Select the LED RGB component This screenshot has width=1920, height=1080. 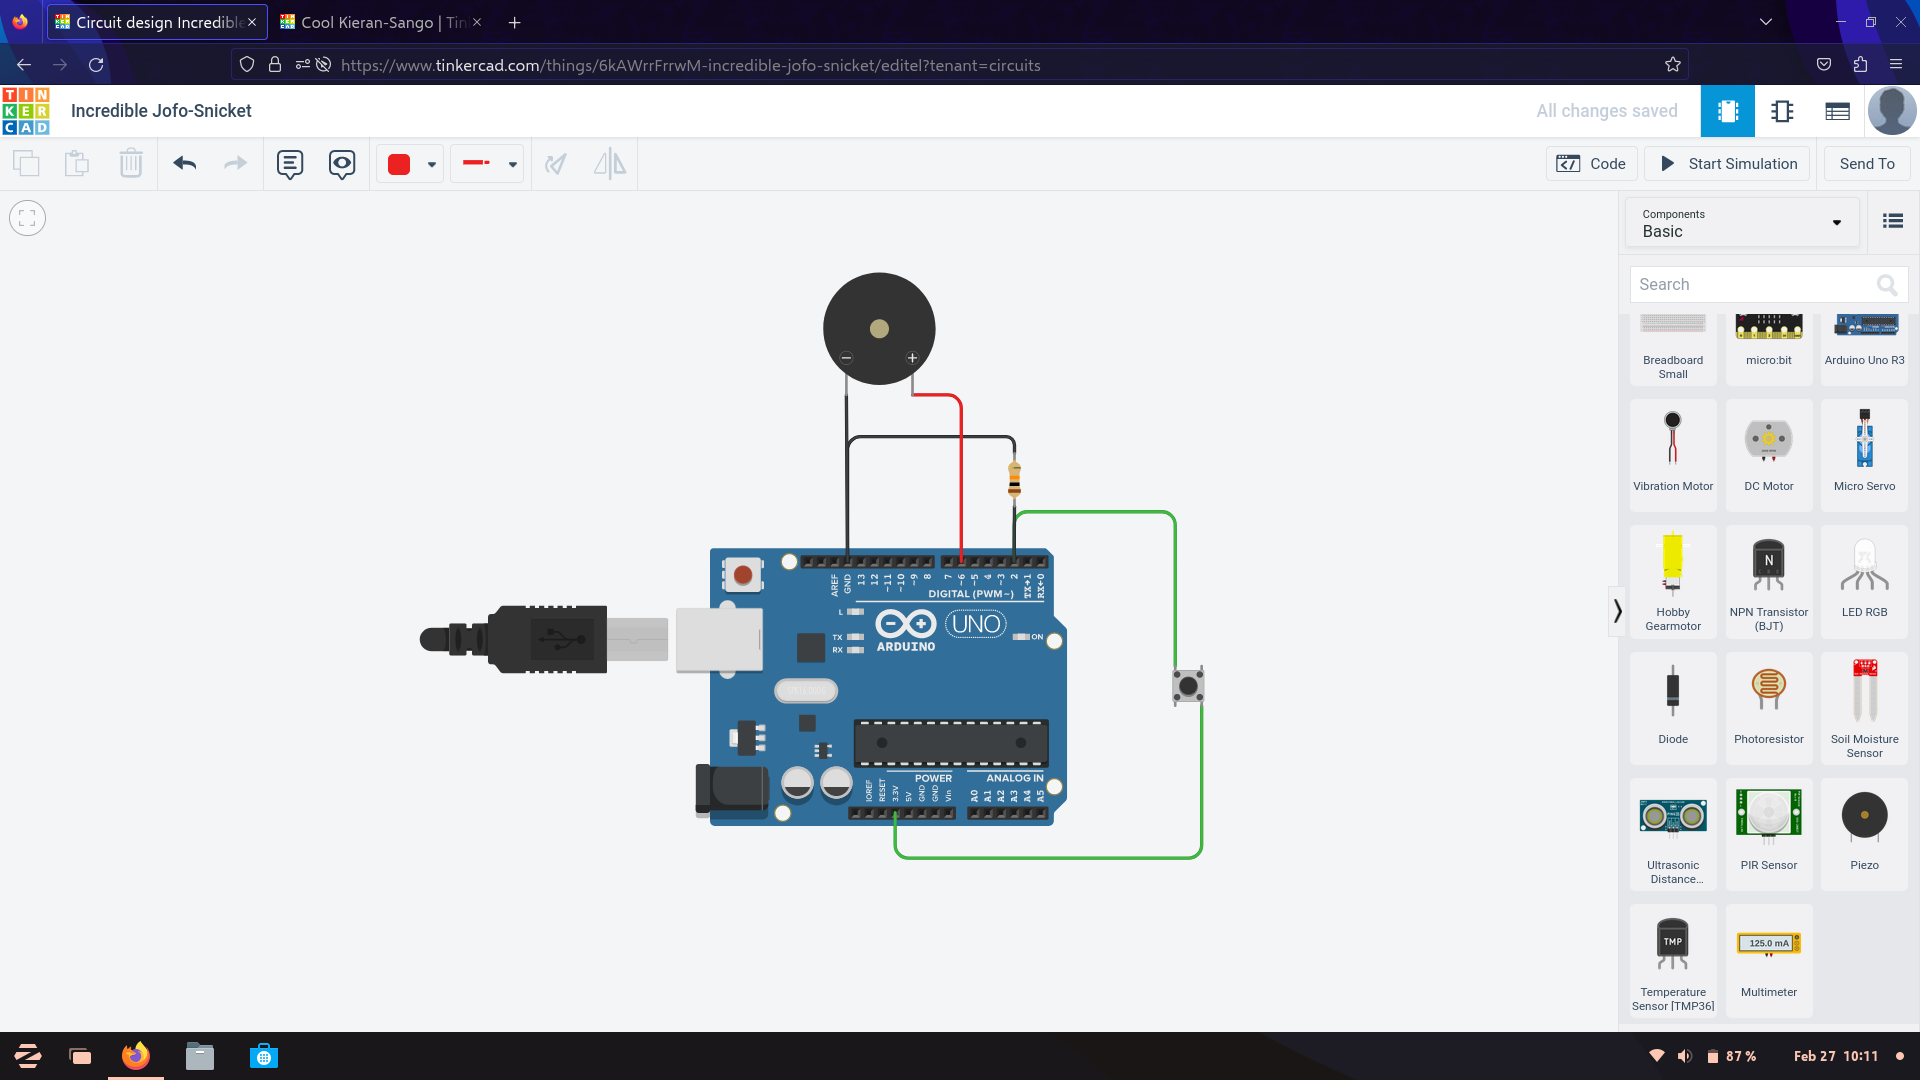1864,582
